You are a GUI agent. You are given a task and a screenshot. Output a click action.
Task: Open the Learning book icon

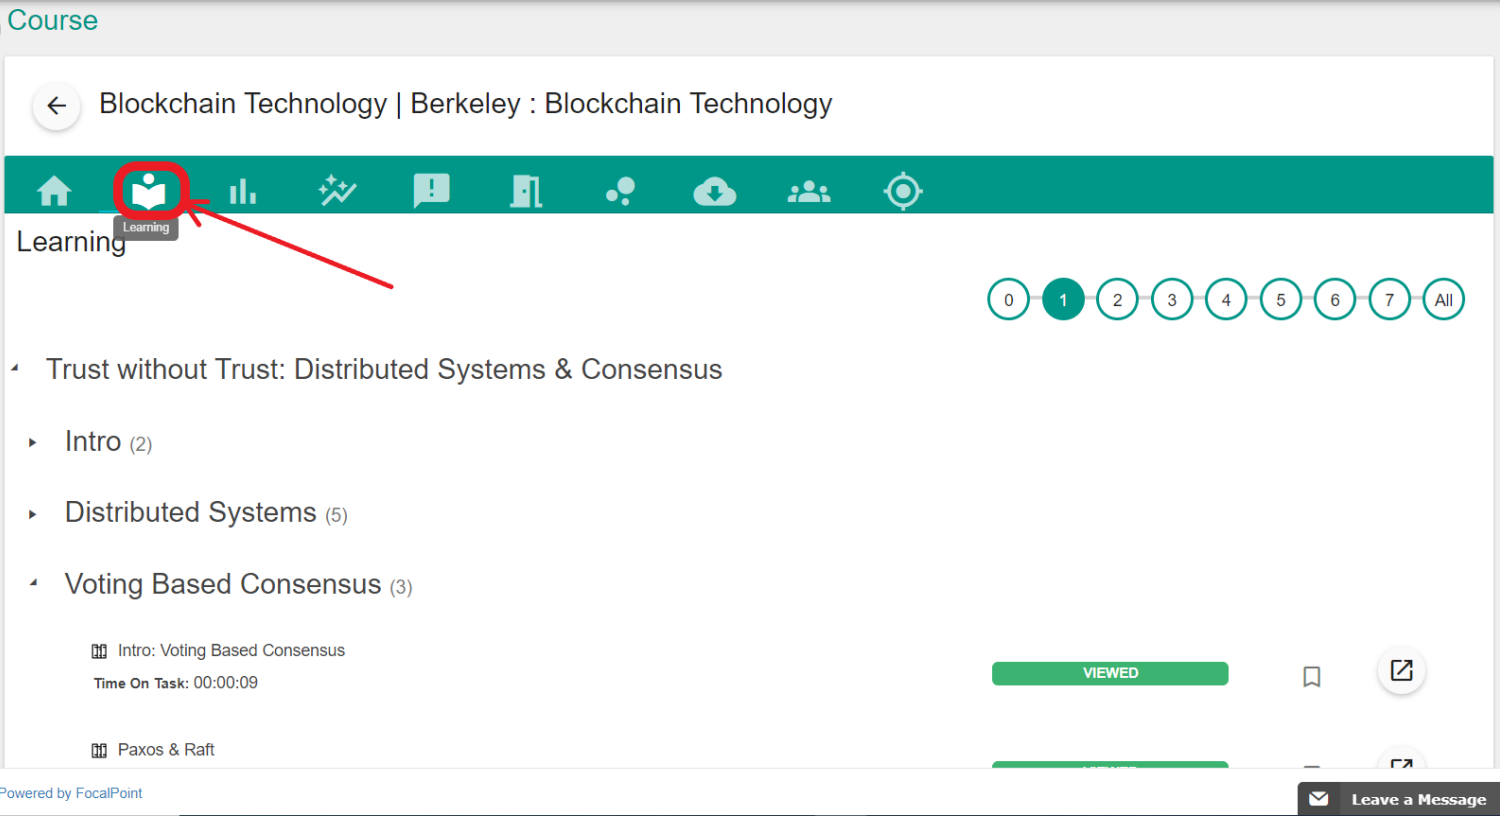click(x=149, y=190)
